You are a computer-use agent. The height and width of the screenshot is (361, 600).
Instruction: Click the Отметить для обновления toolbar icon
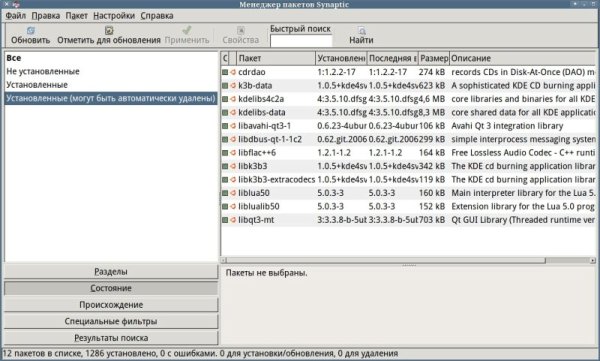(109, 30)
